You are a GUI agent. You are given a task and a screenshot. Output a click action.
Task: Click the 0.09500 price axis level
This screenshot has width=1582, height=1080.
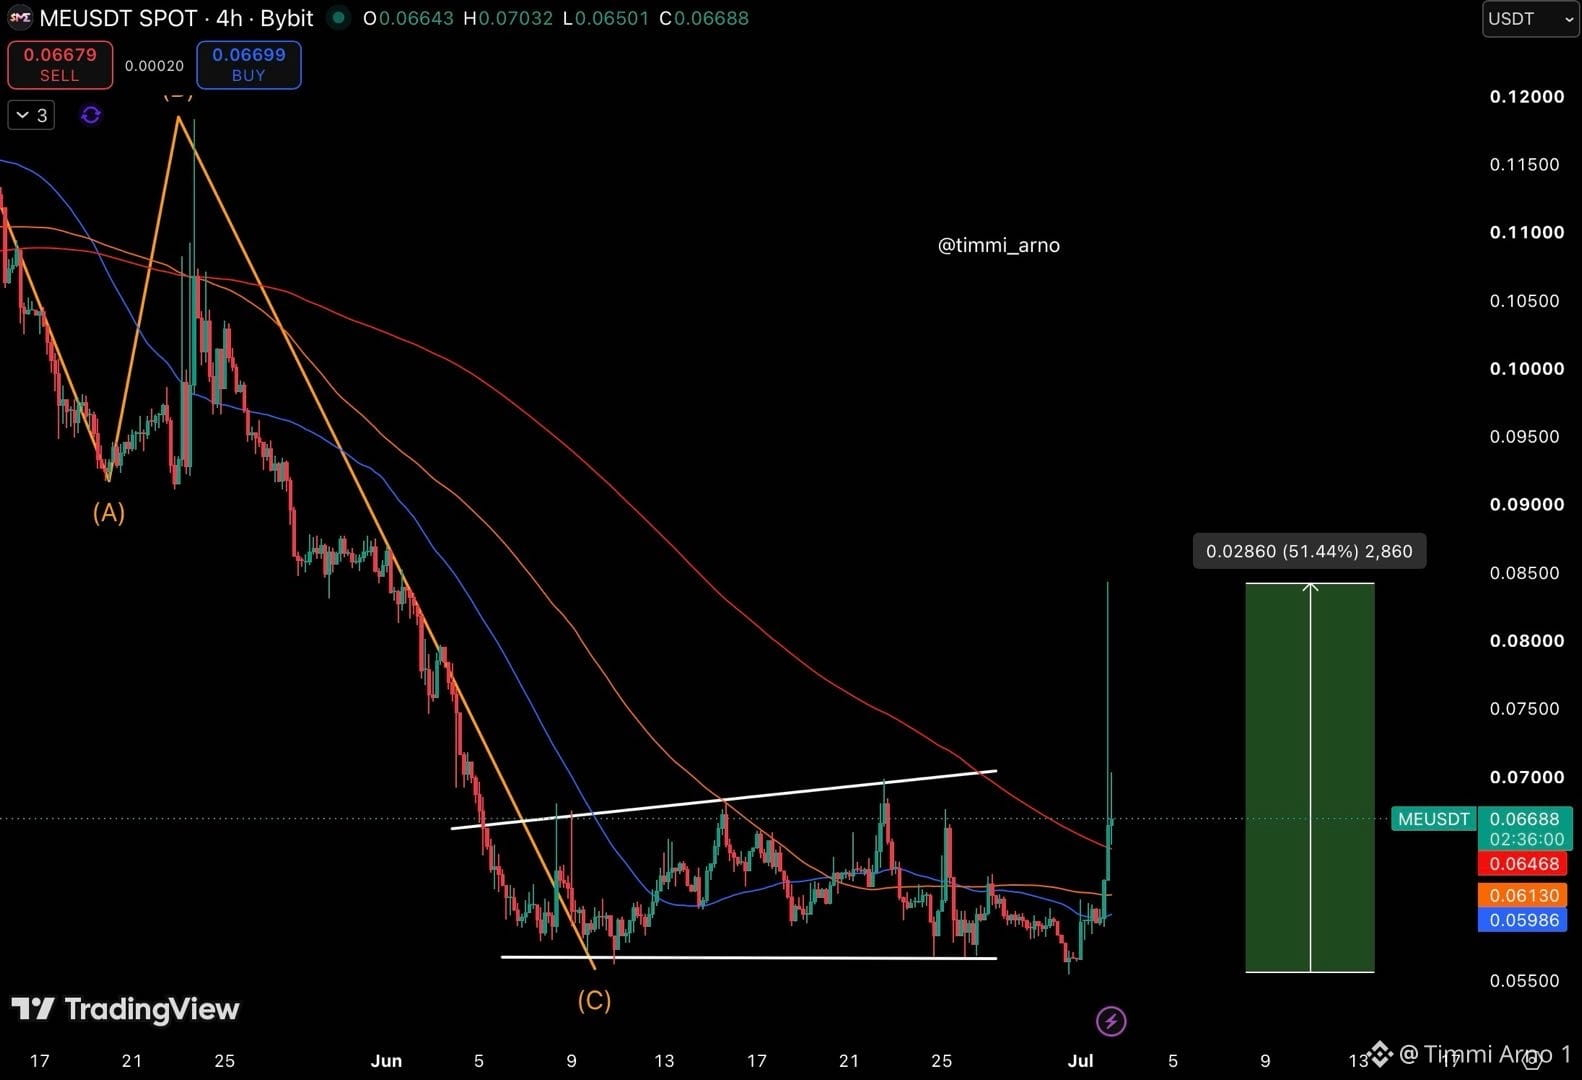(1525, 437)
